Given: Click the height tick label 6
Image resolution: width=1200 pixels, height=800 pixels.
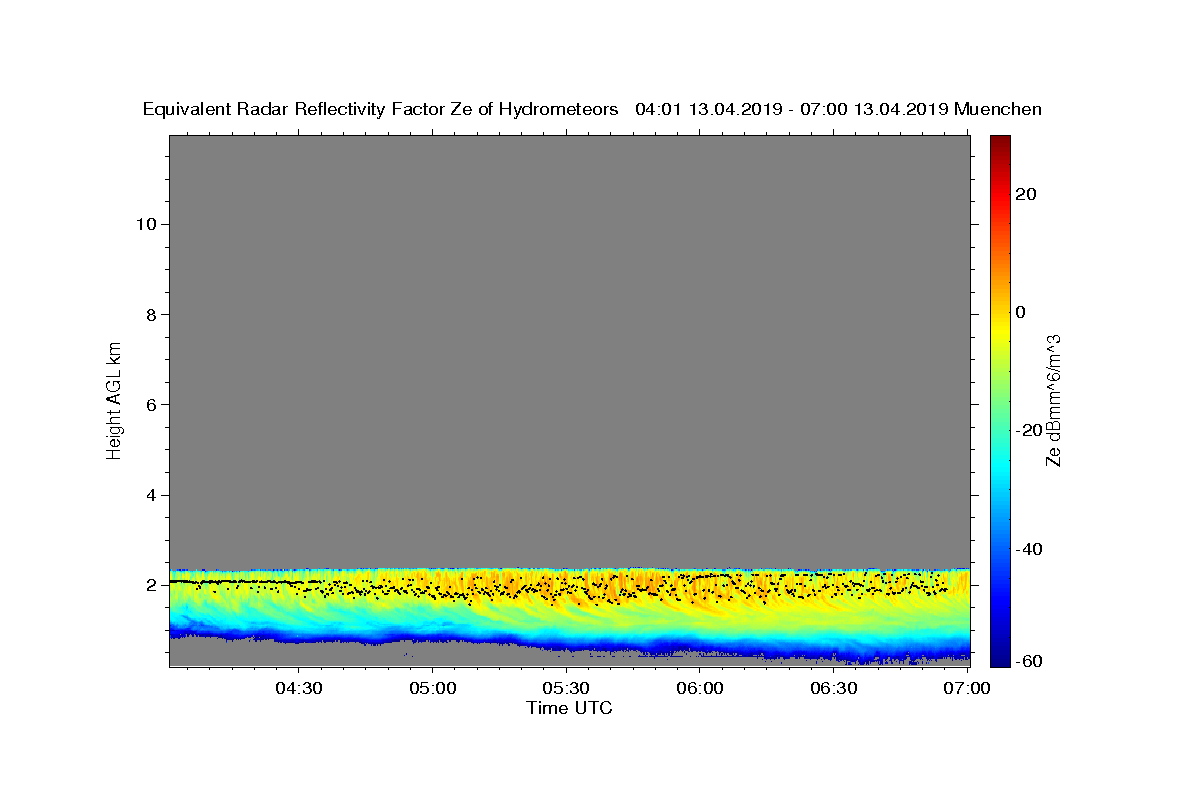Looking at the screenshot, I should (x=149, y=405).
